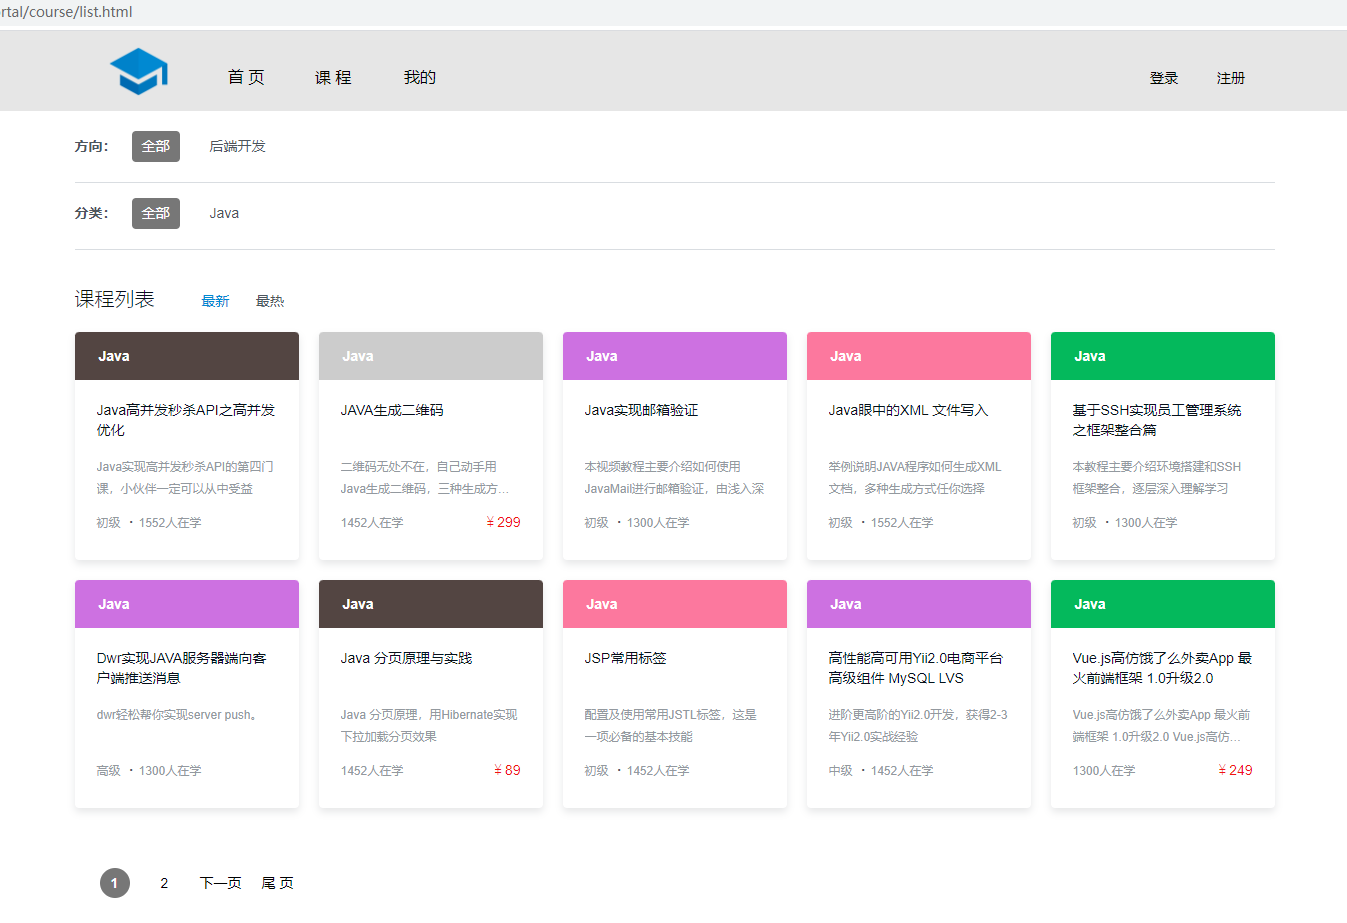Open course 高性能高可用Yii2.0电商平台

pyautogui.click(x=915, y=668)
